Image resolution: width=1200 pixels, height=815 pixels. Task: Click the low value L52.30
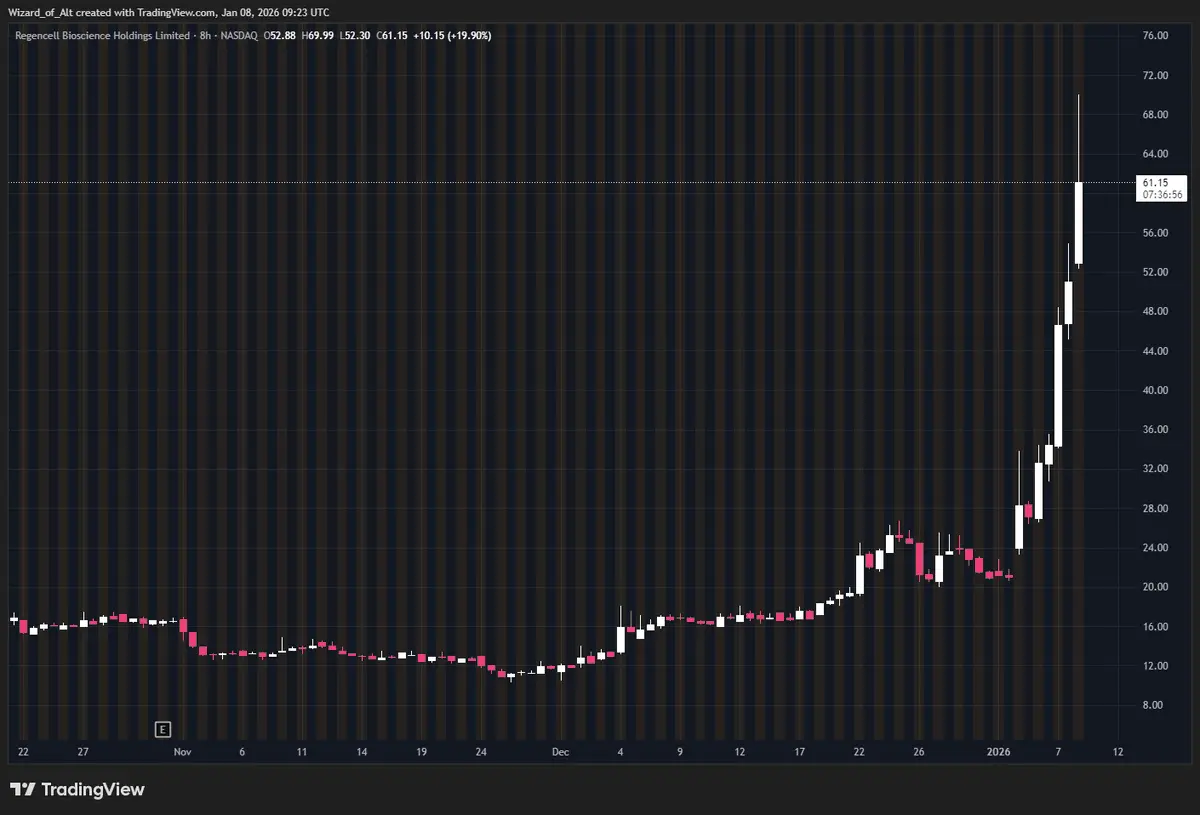[x=357, y=35]
